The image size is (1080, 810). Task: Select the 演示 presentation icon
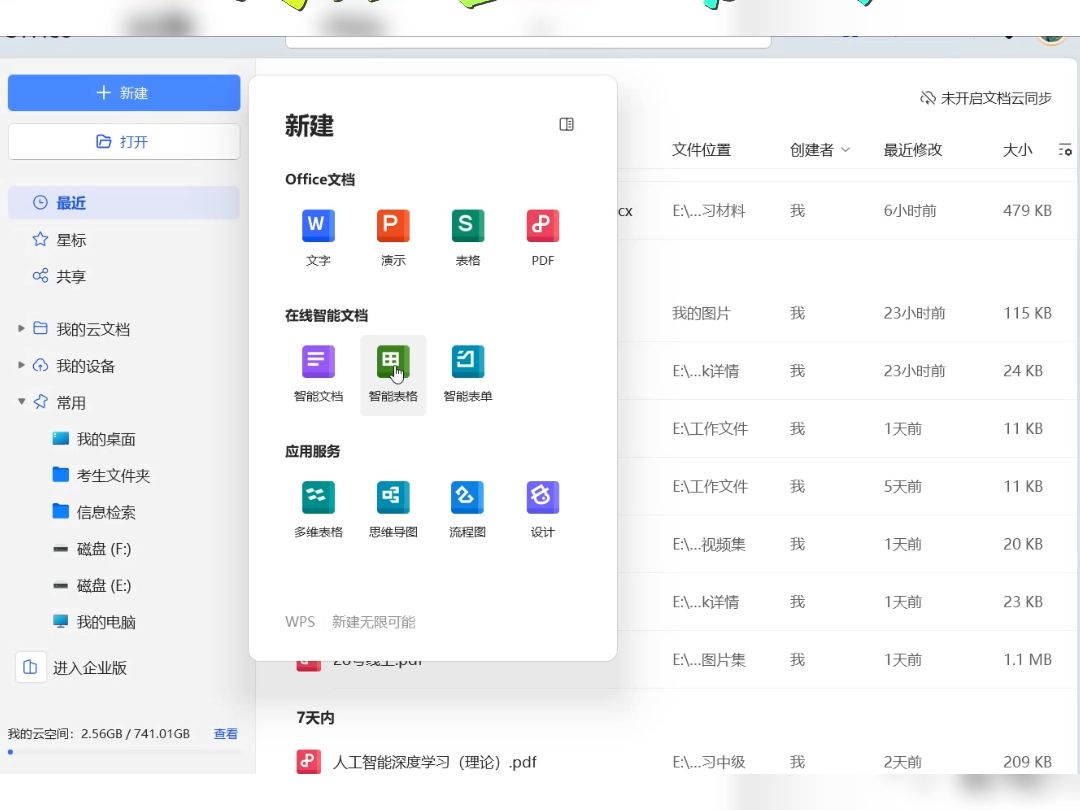[x=393, y=225]
